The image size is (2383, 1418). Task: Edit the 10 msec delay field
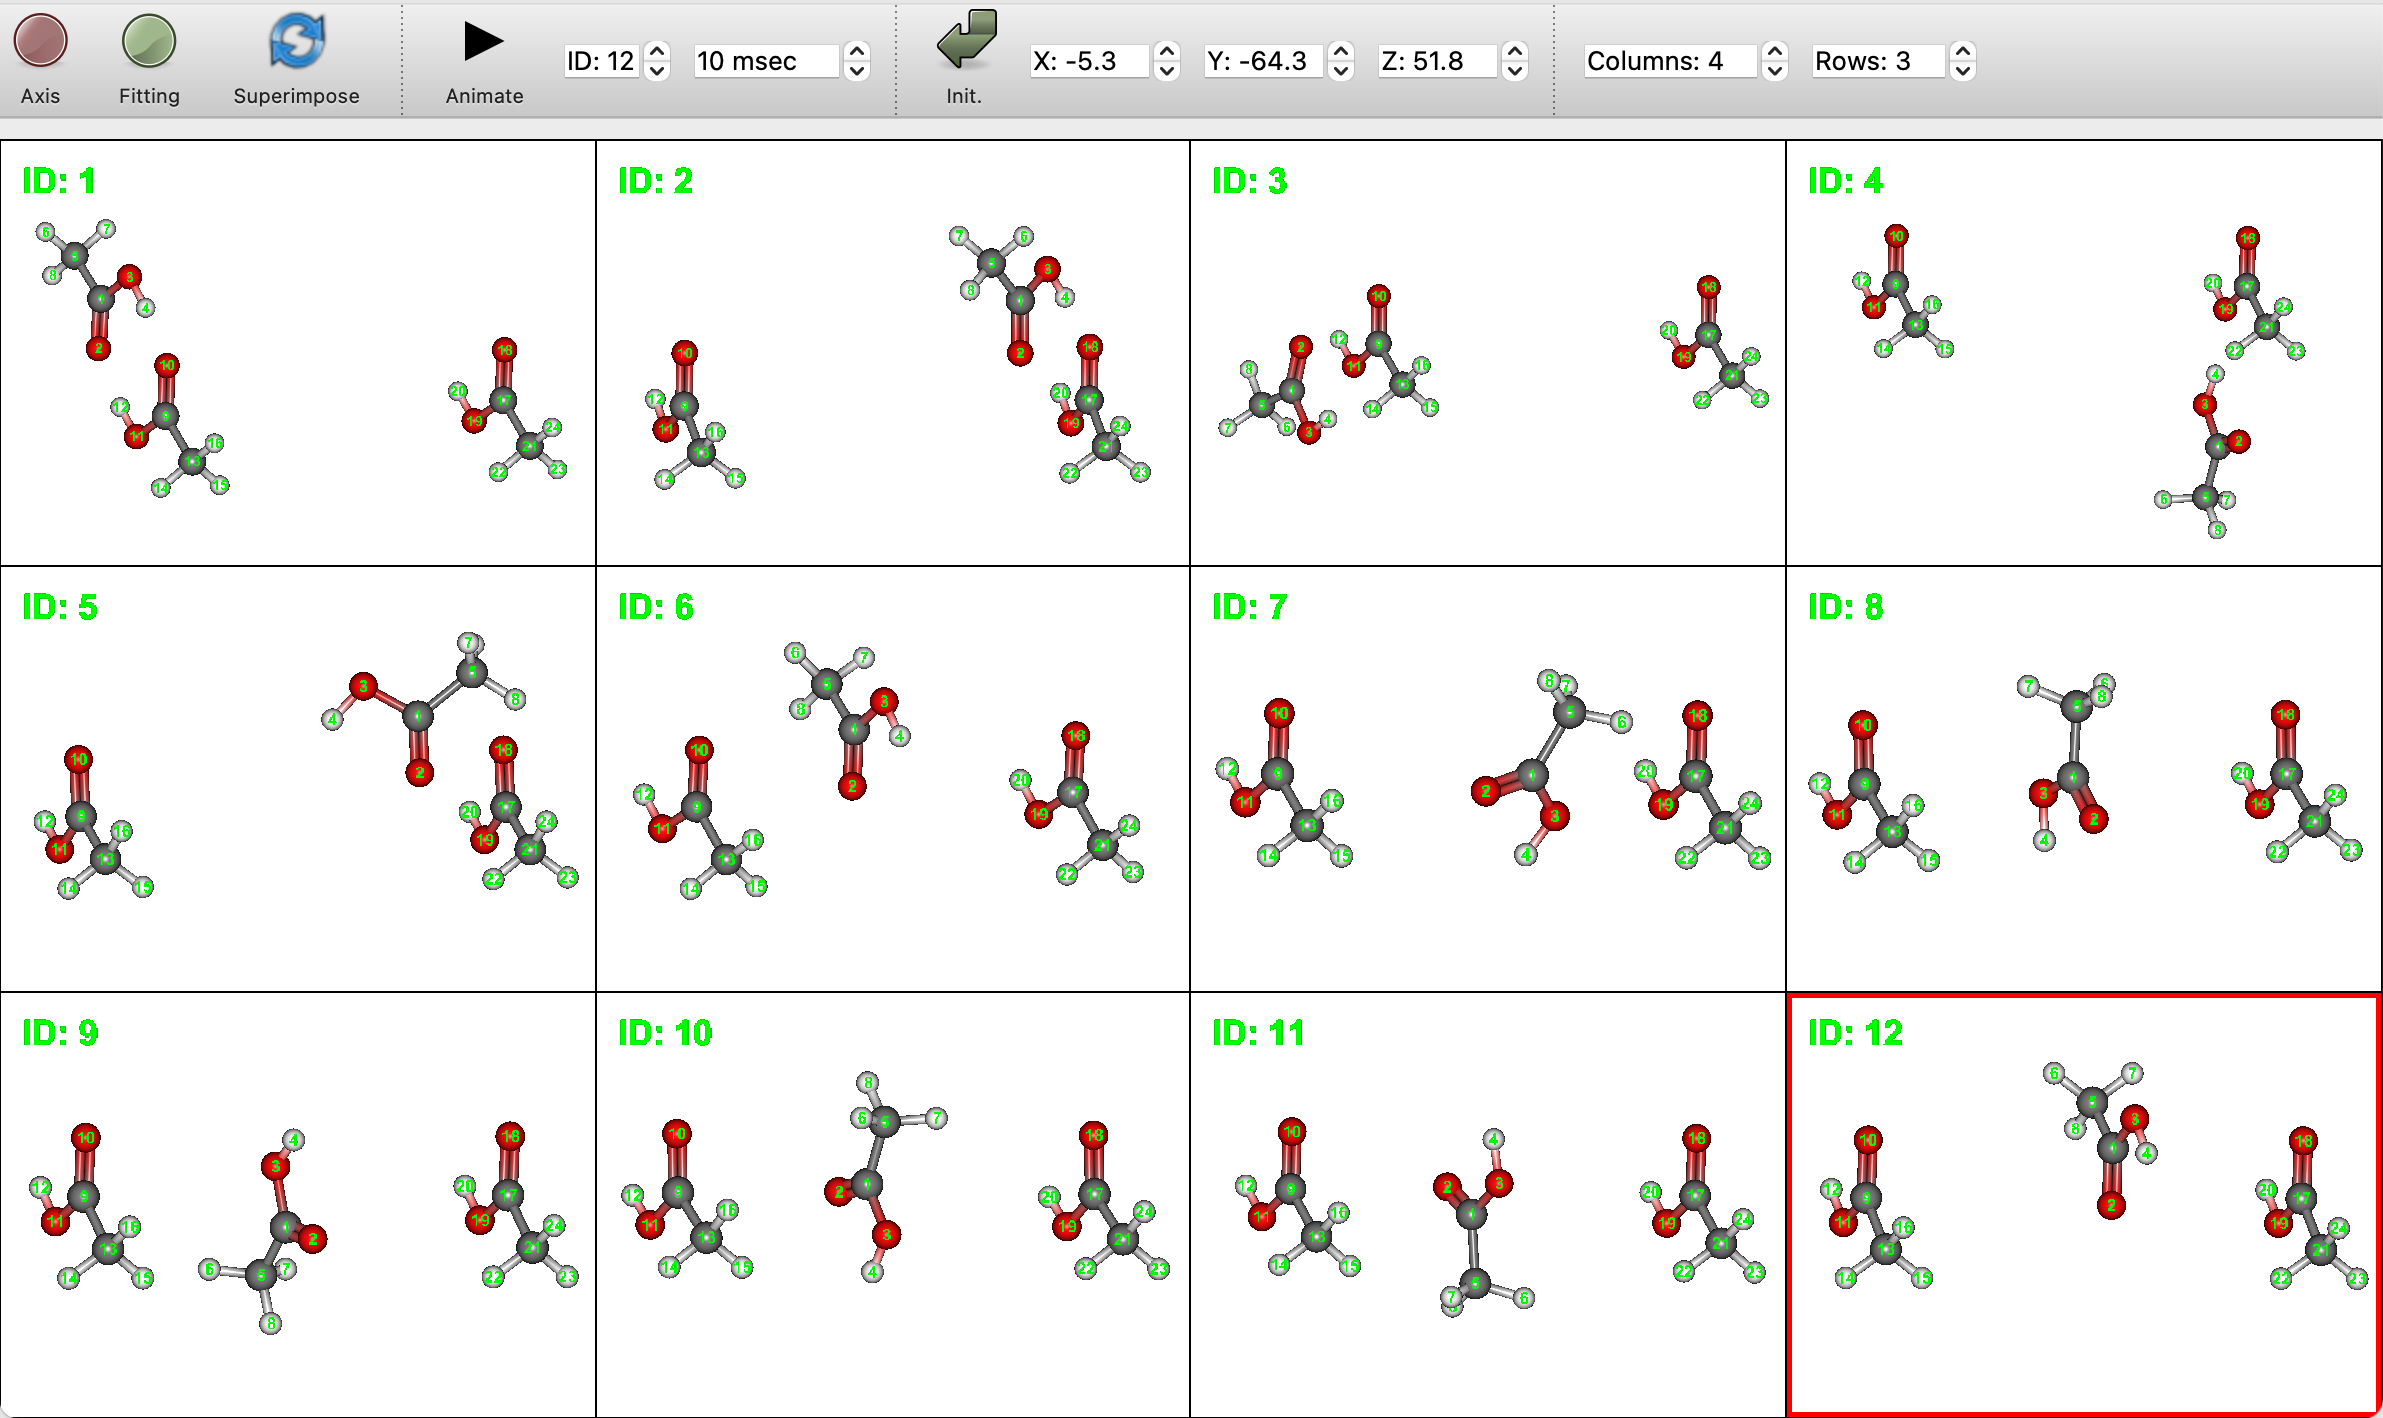tap(765, 61)
